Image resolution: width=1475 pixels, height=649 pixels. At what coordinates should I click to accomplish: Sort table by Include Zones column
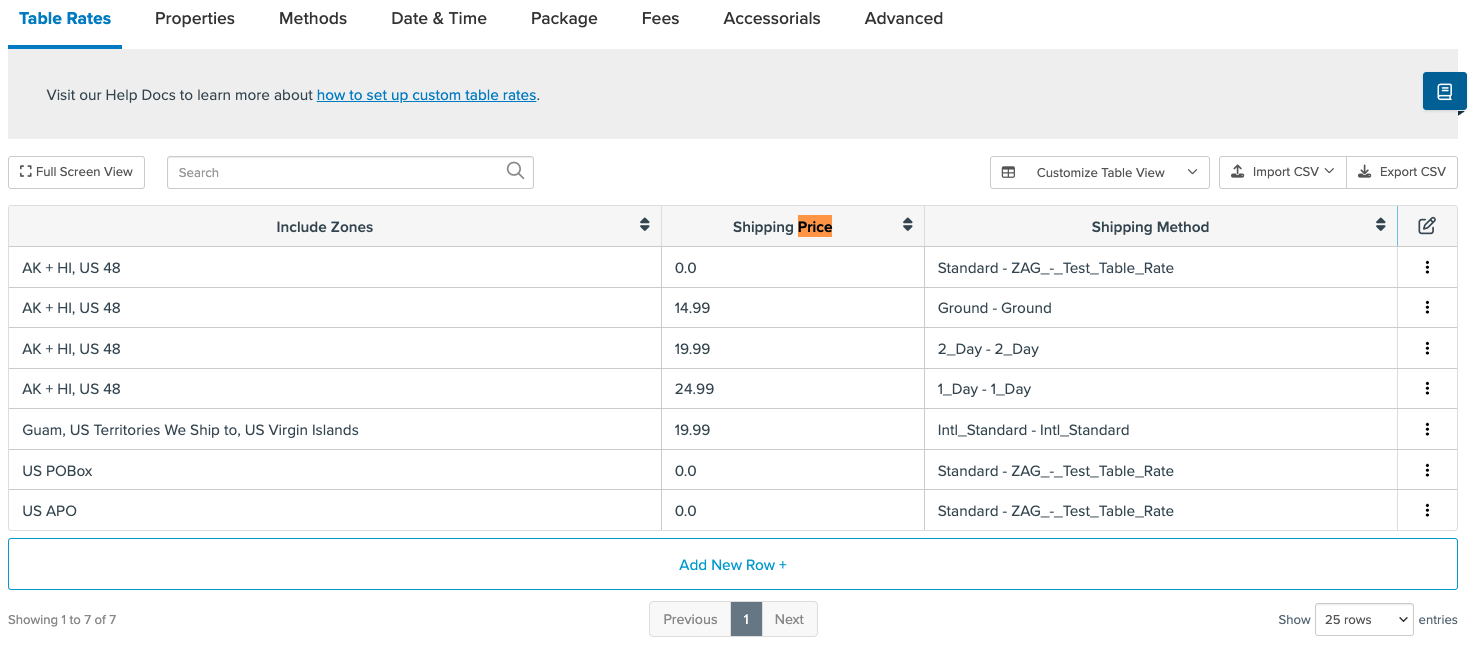644,226
